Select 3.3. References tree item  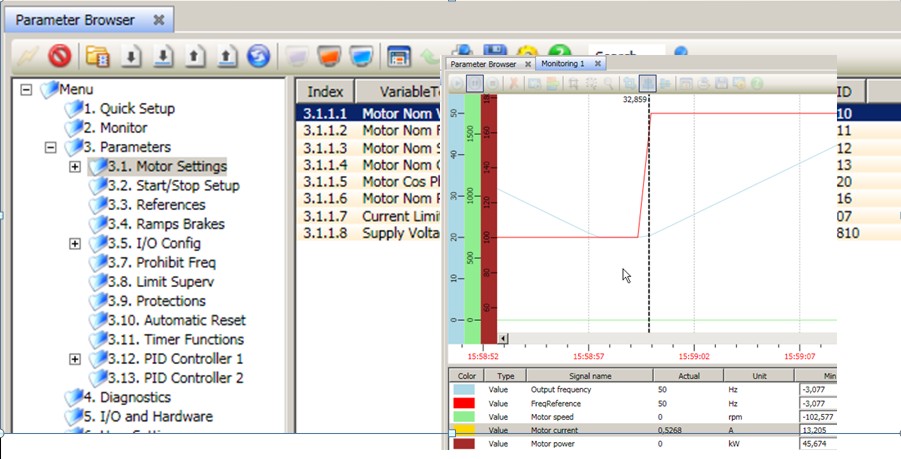tap(156, 205)
